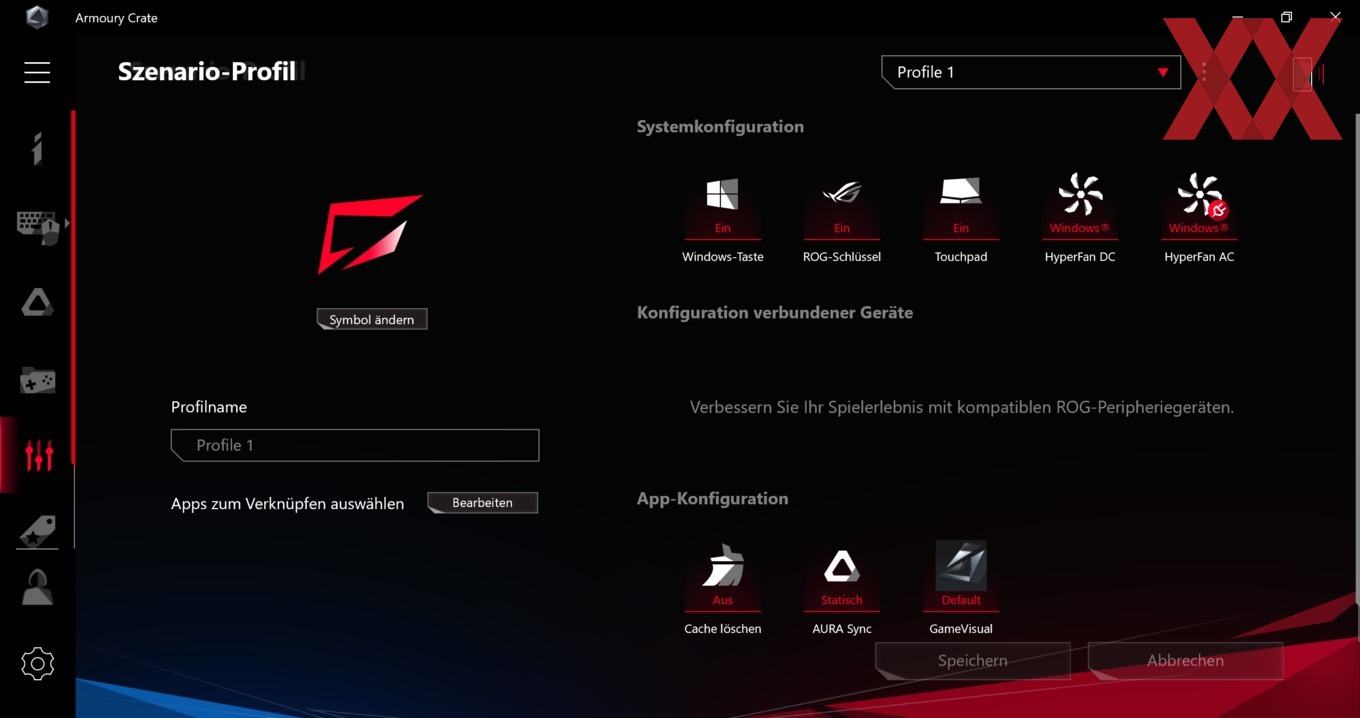Image resolution: width=1360 pixels, height=718 pixels.
Task: Click the Profilname label
Action: pyautogui.click(x=209, y=407)
